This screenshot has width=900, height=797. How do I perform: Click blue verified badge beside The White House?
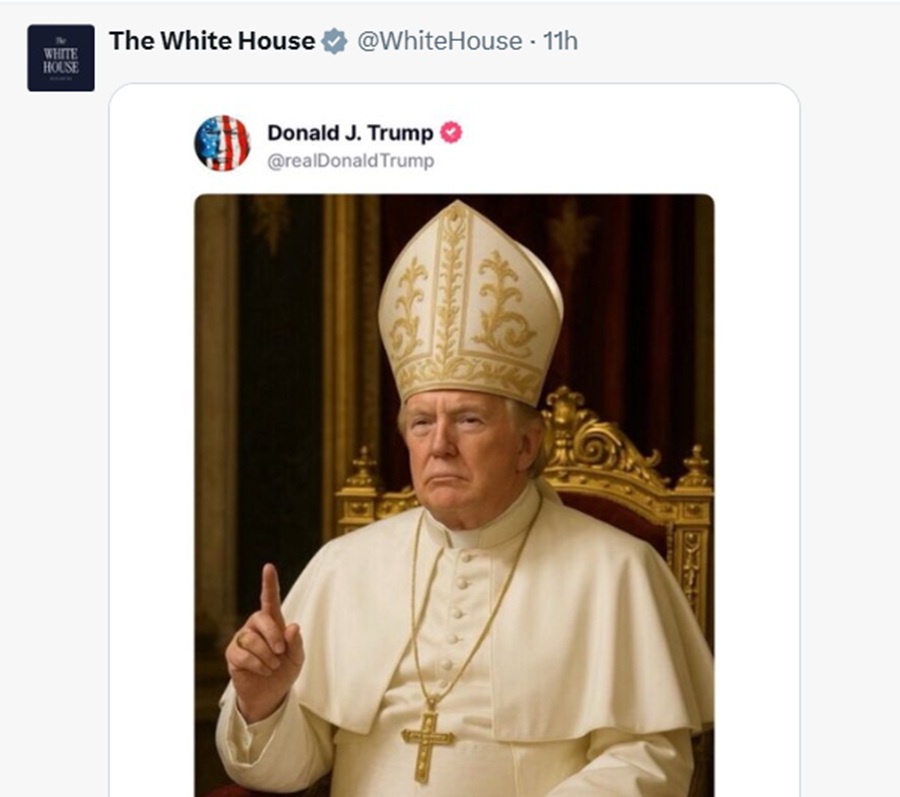334,42
